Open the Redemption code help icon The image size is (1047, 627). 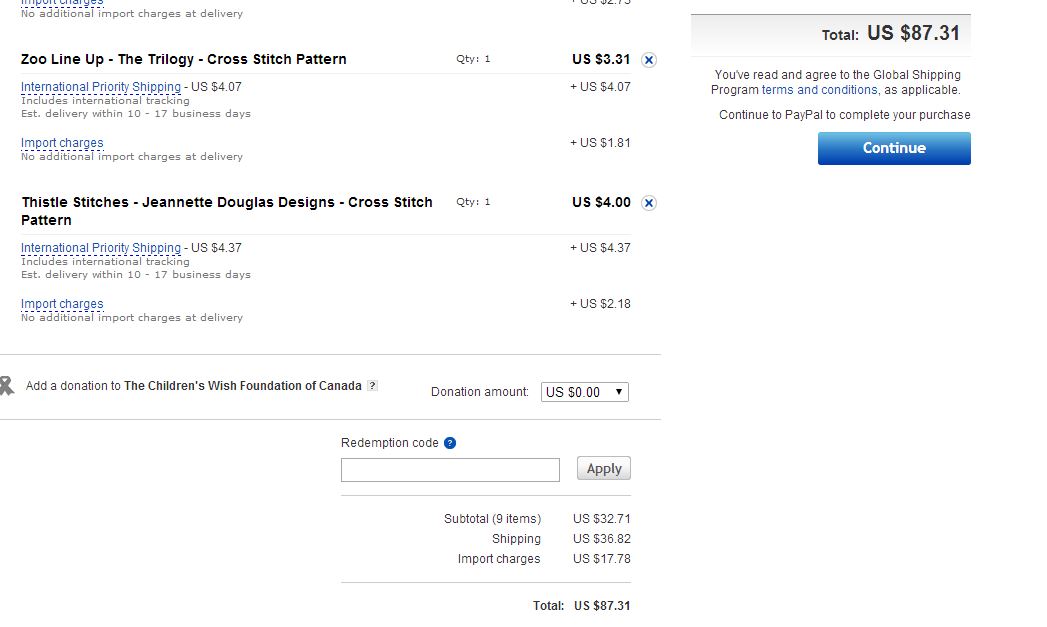coord(450,443)
